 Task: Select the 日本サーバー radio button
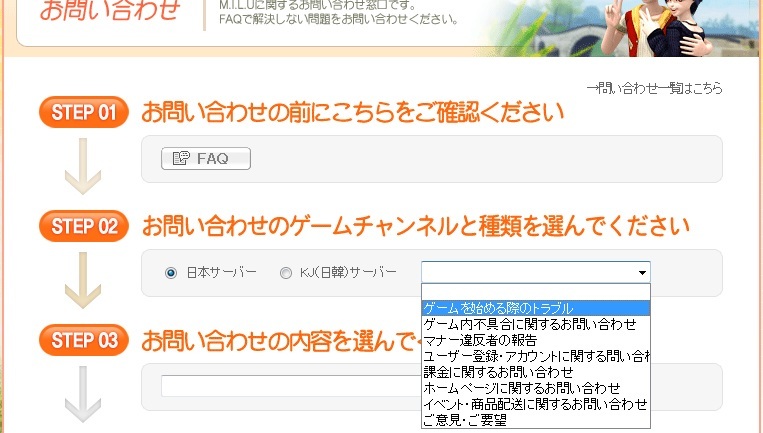click(x=171, y=272)
